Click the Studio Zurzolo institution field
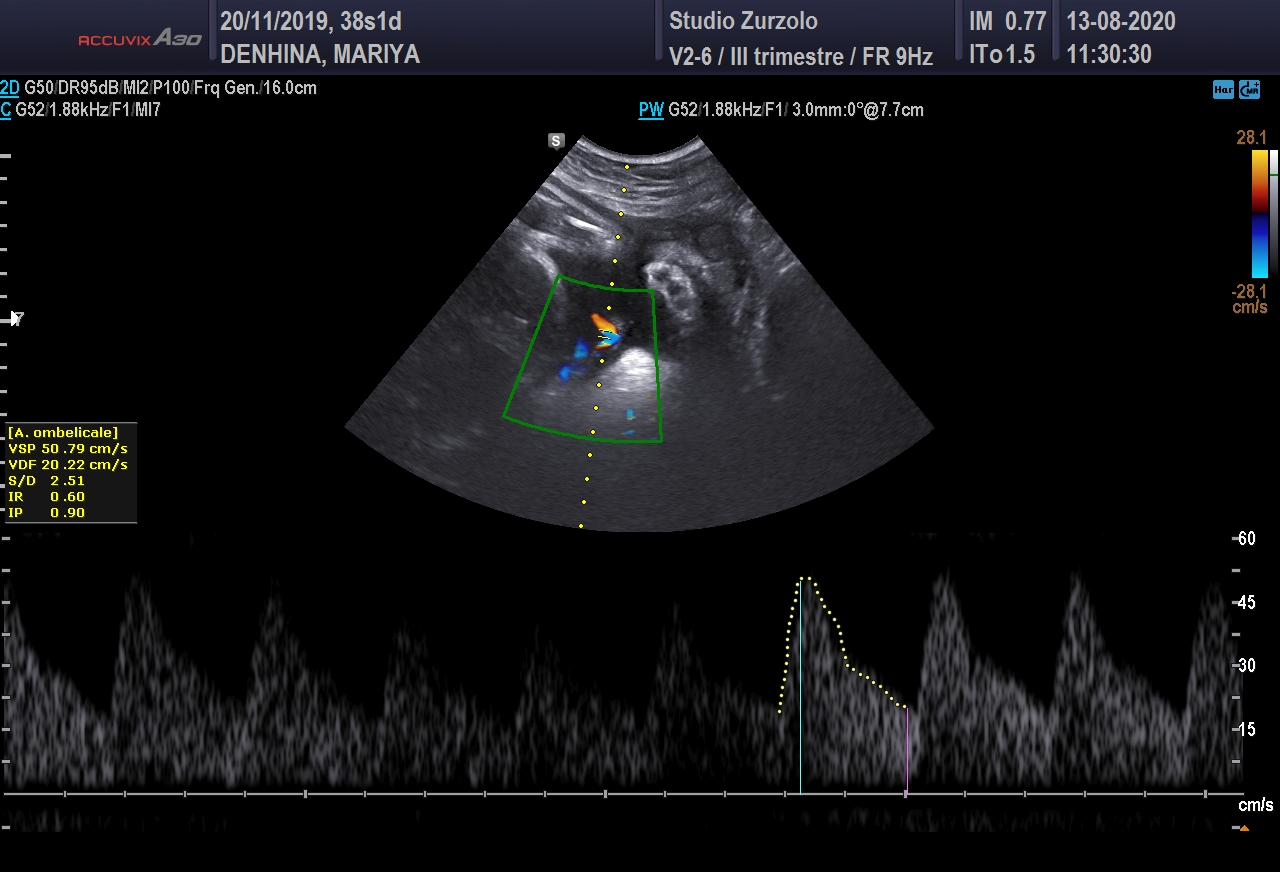 coord(743,21)
